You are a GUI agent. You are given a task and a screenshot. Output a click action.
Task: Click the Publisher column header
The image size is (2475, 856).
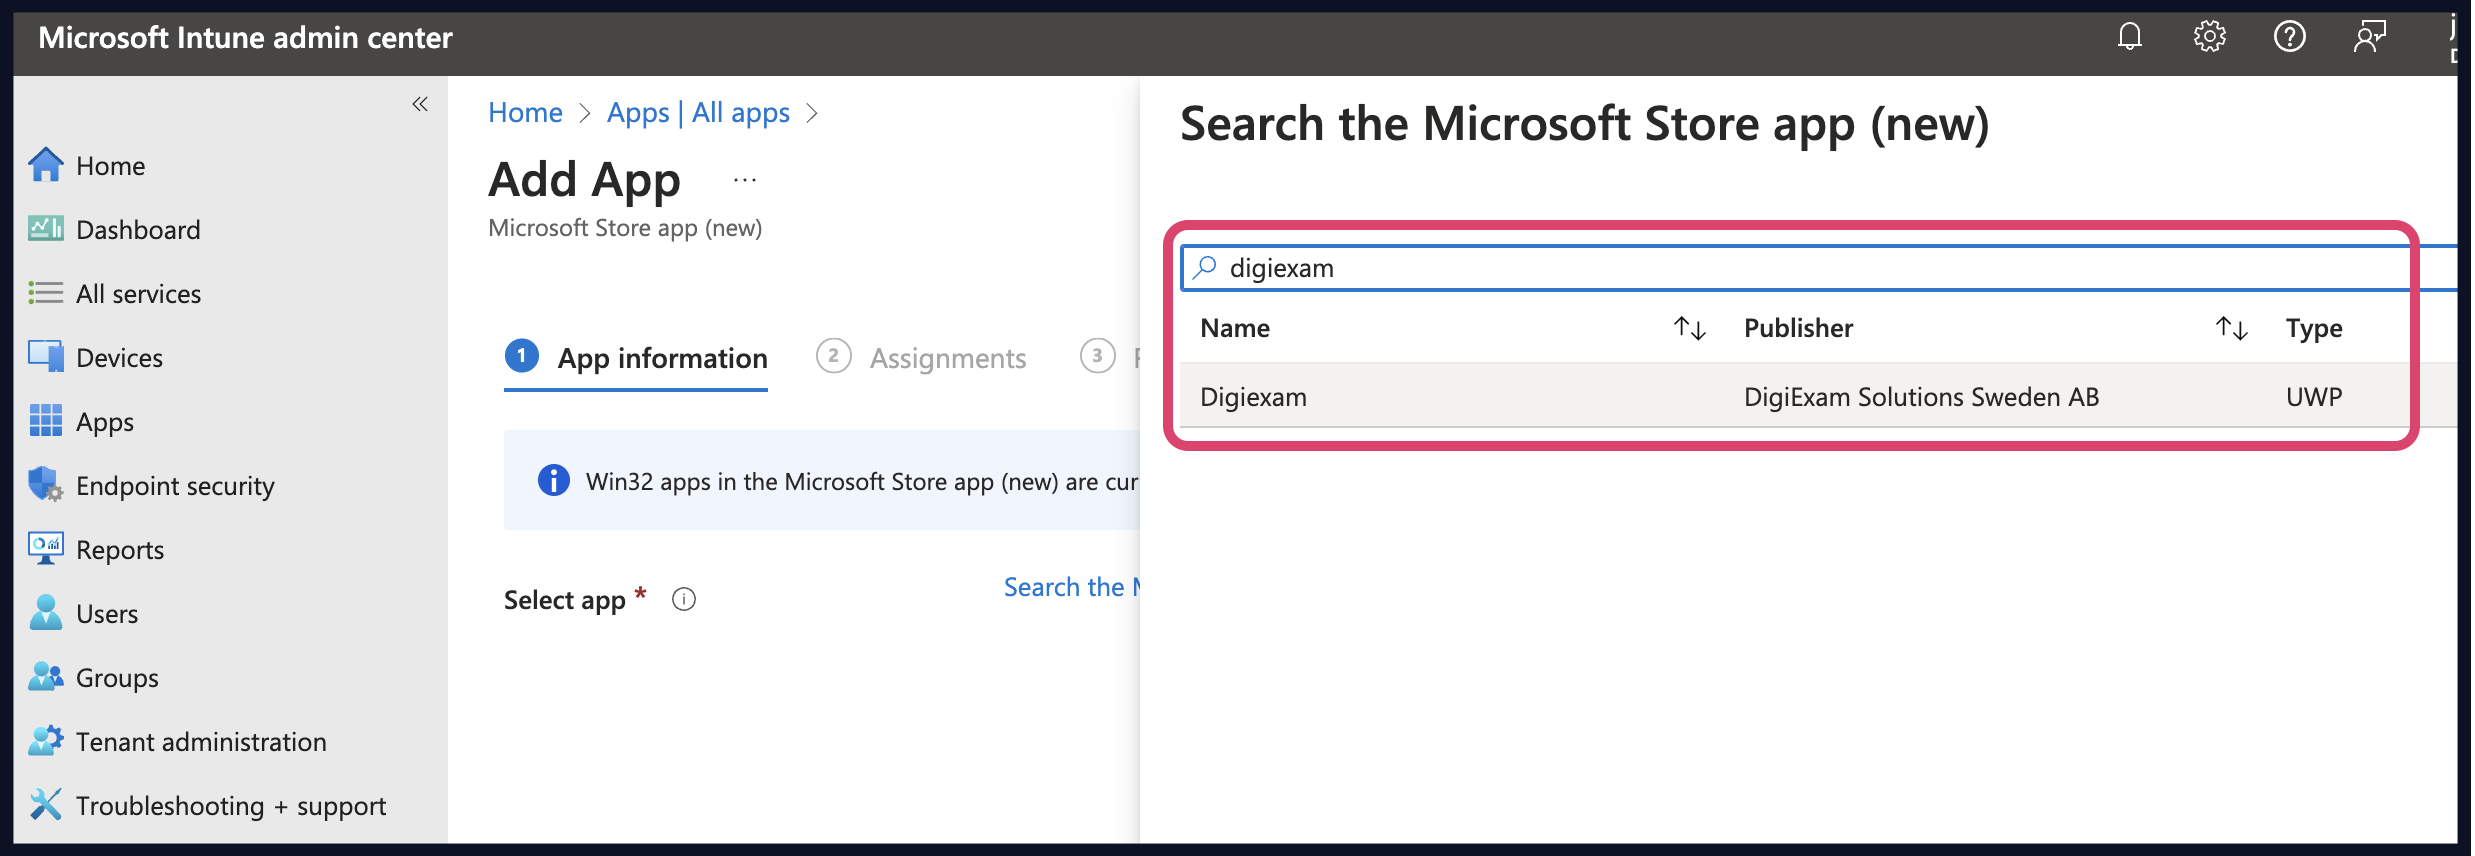pyautogui.click(x=1798, y=328)
